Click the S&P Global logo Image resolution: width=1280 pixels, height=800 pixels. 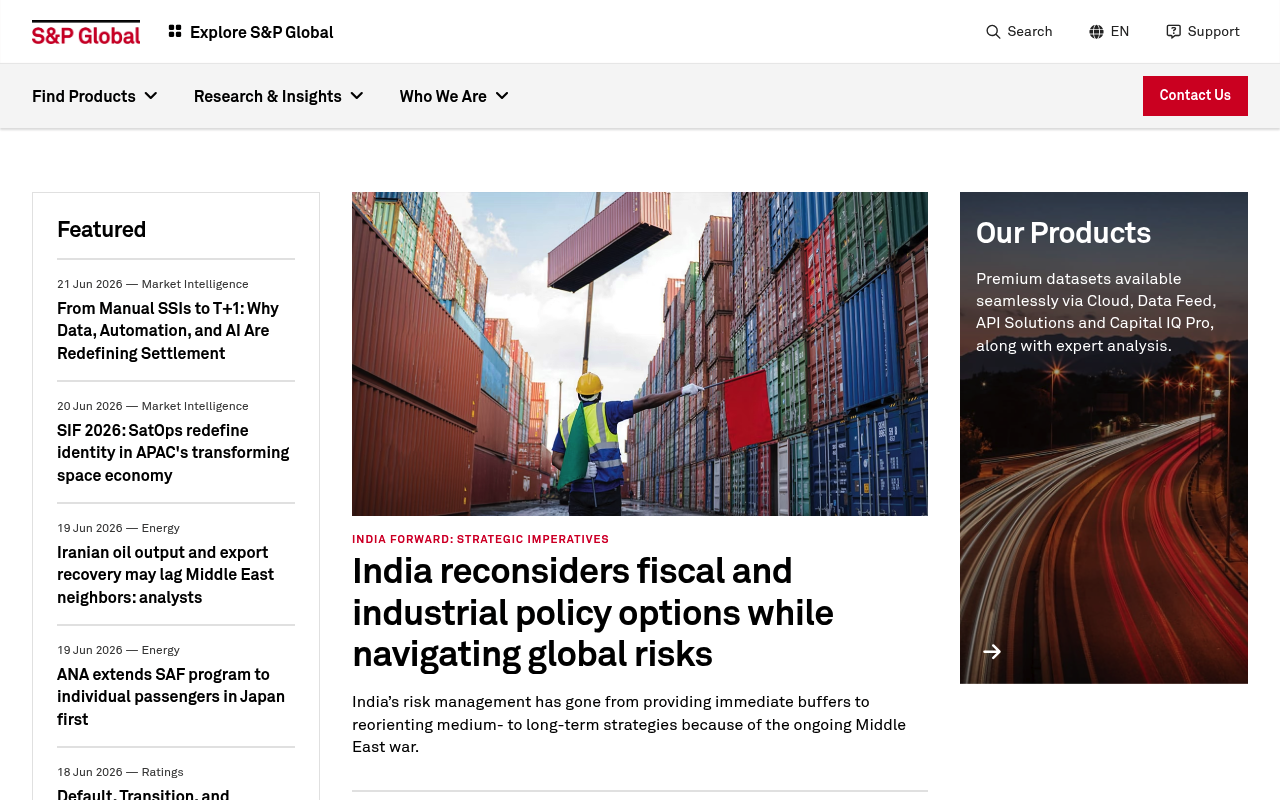click(86, 32)
